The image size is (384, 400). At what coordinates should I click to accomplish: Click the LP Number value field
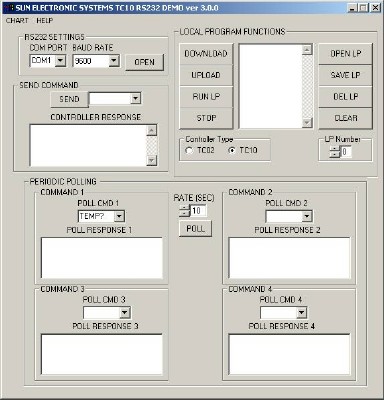346,152
